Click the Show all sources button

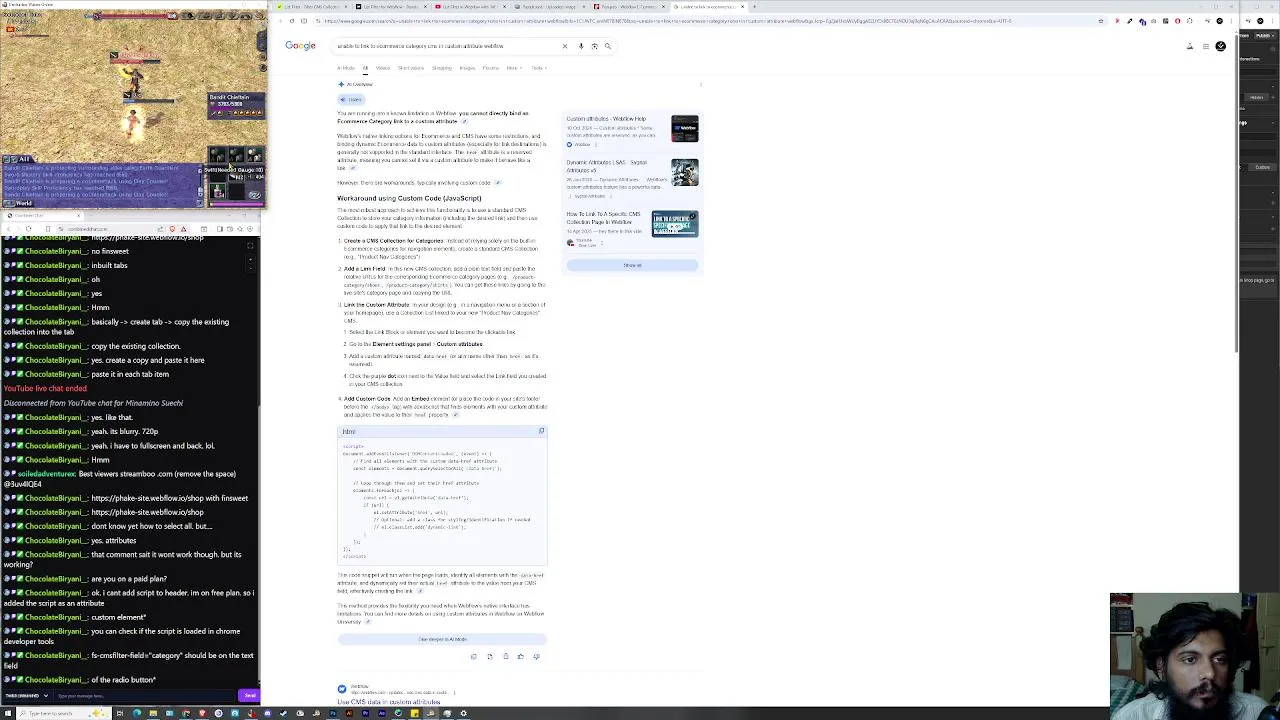[632, 265]
